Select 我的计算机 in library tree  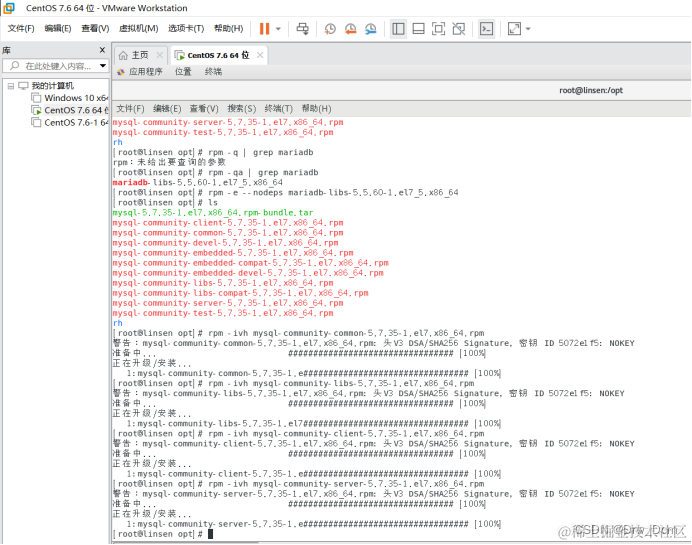pos(52,86)
